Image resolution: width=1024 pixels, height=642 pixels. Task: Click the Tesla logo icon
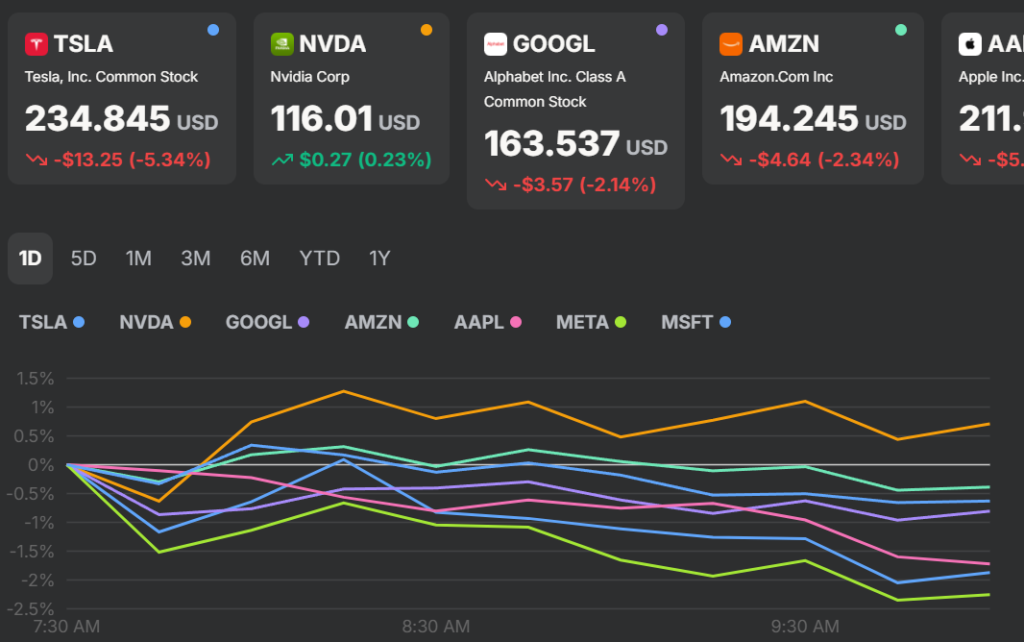pos(36,44)
